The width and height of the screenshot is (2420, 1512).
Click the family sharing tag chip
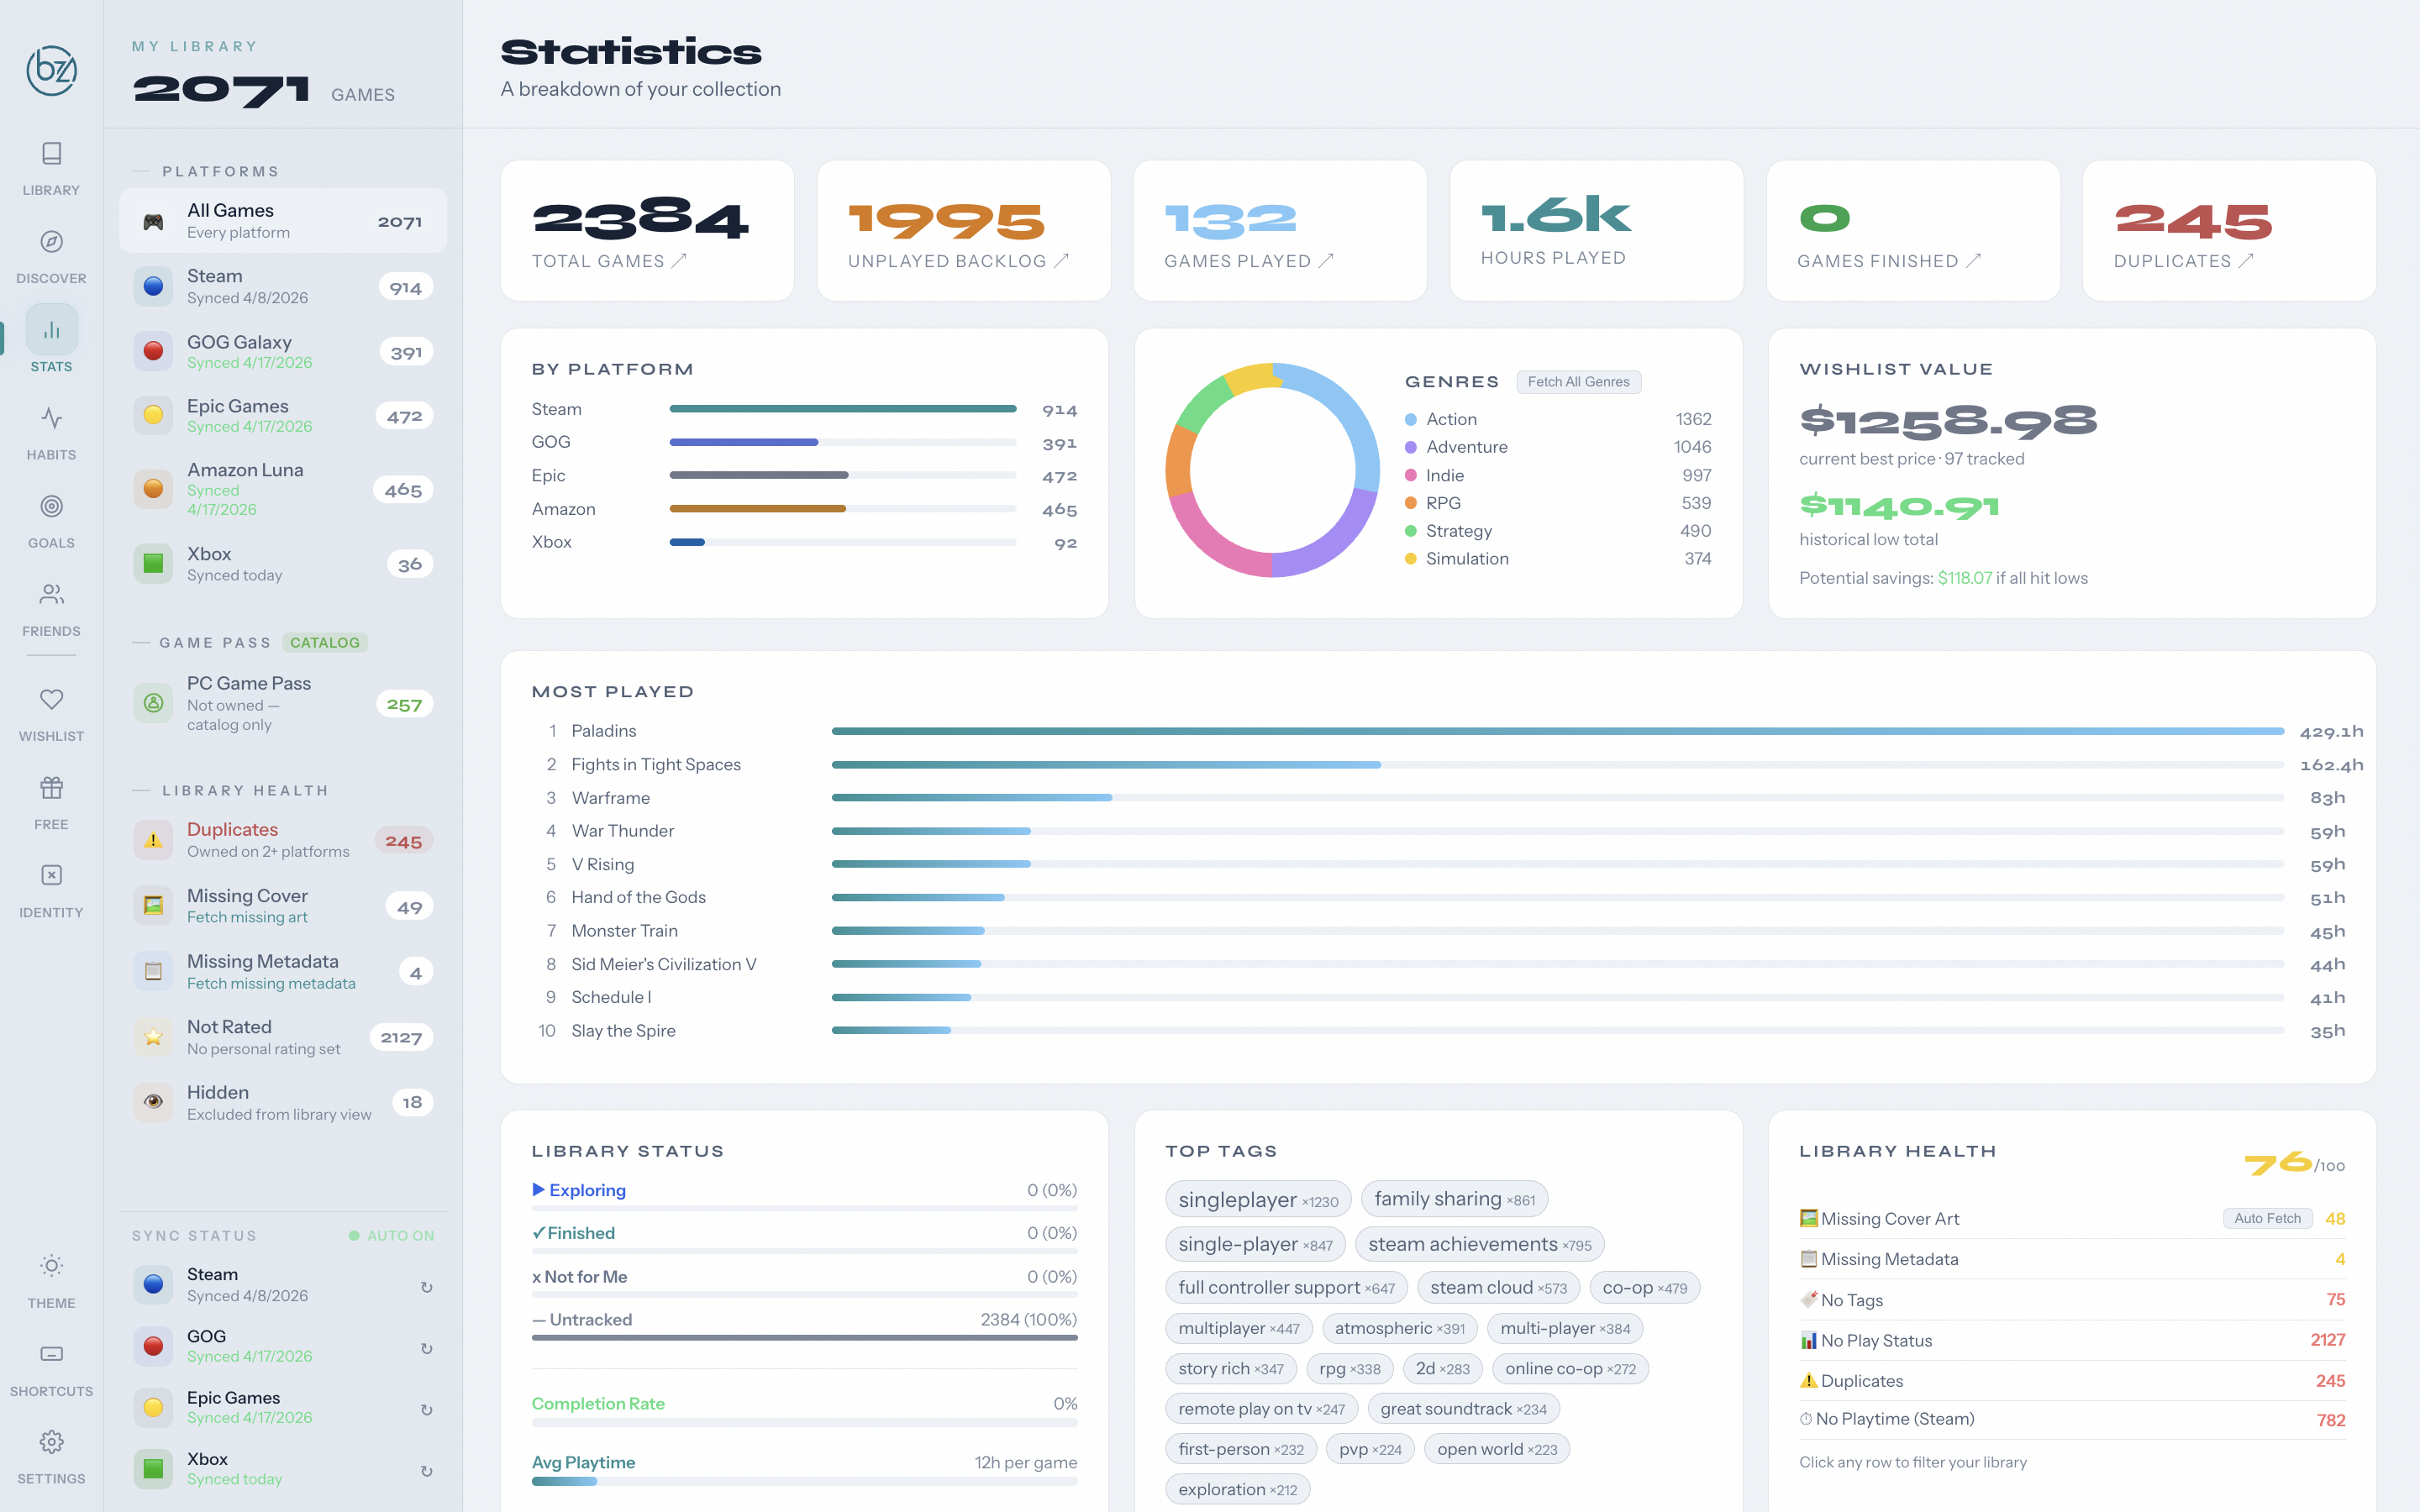pyautogui.click(x=1454, y=1199)
